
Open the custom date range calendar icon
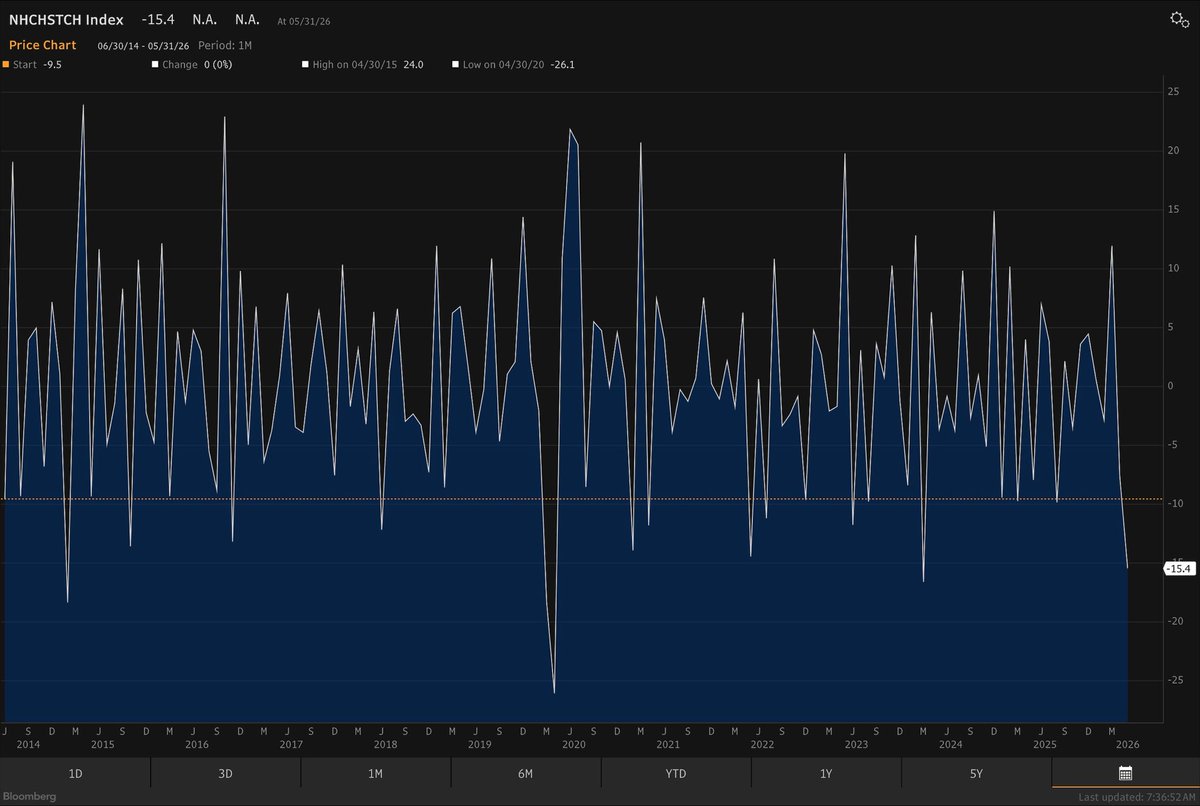pyautogui.click(x=1125, y=773)
